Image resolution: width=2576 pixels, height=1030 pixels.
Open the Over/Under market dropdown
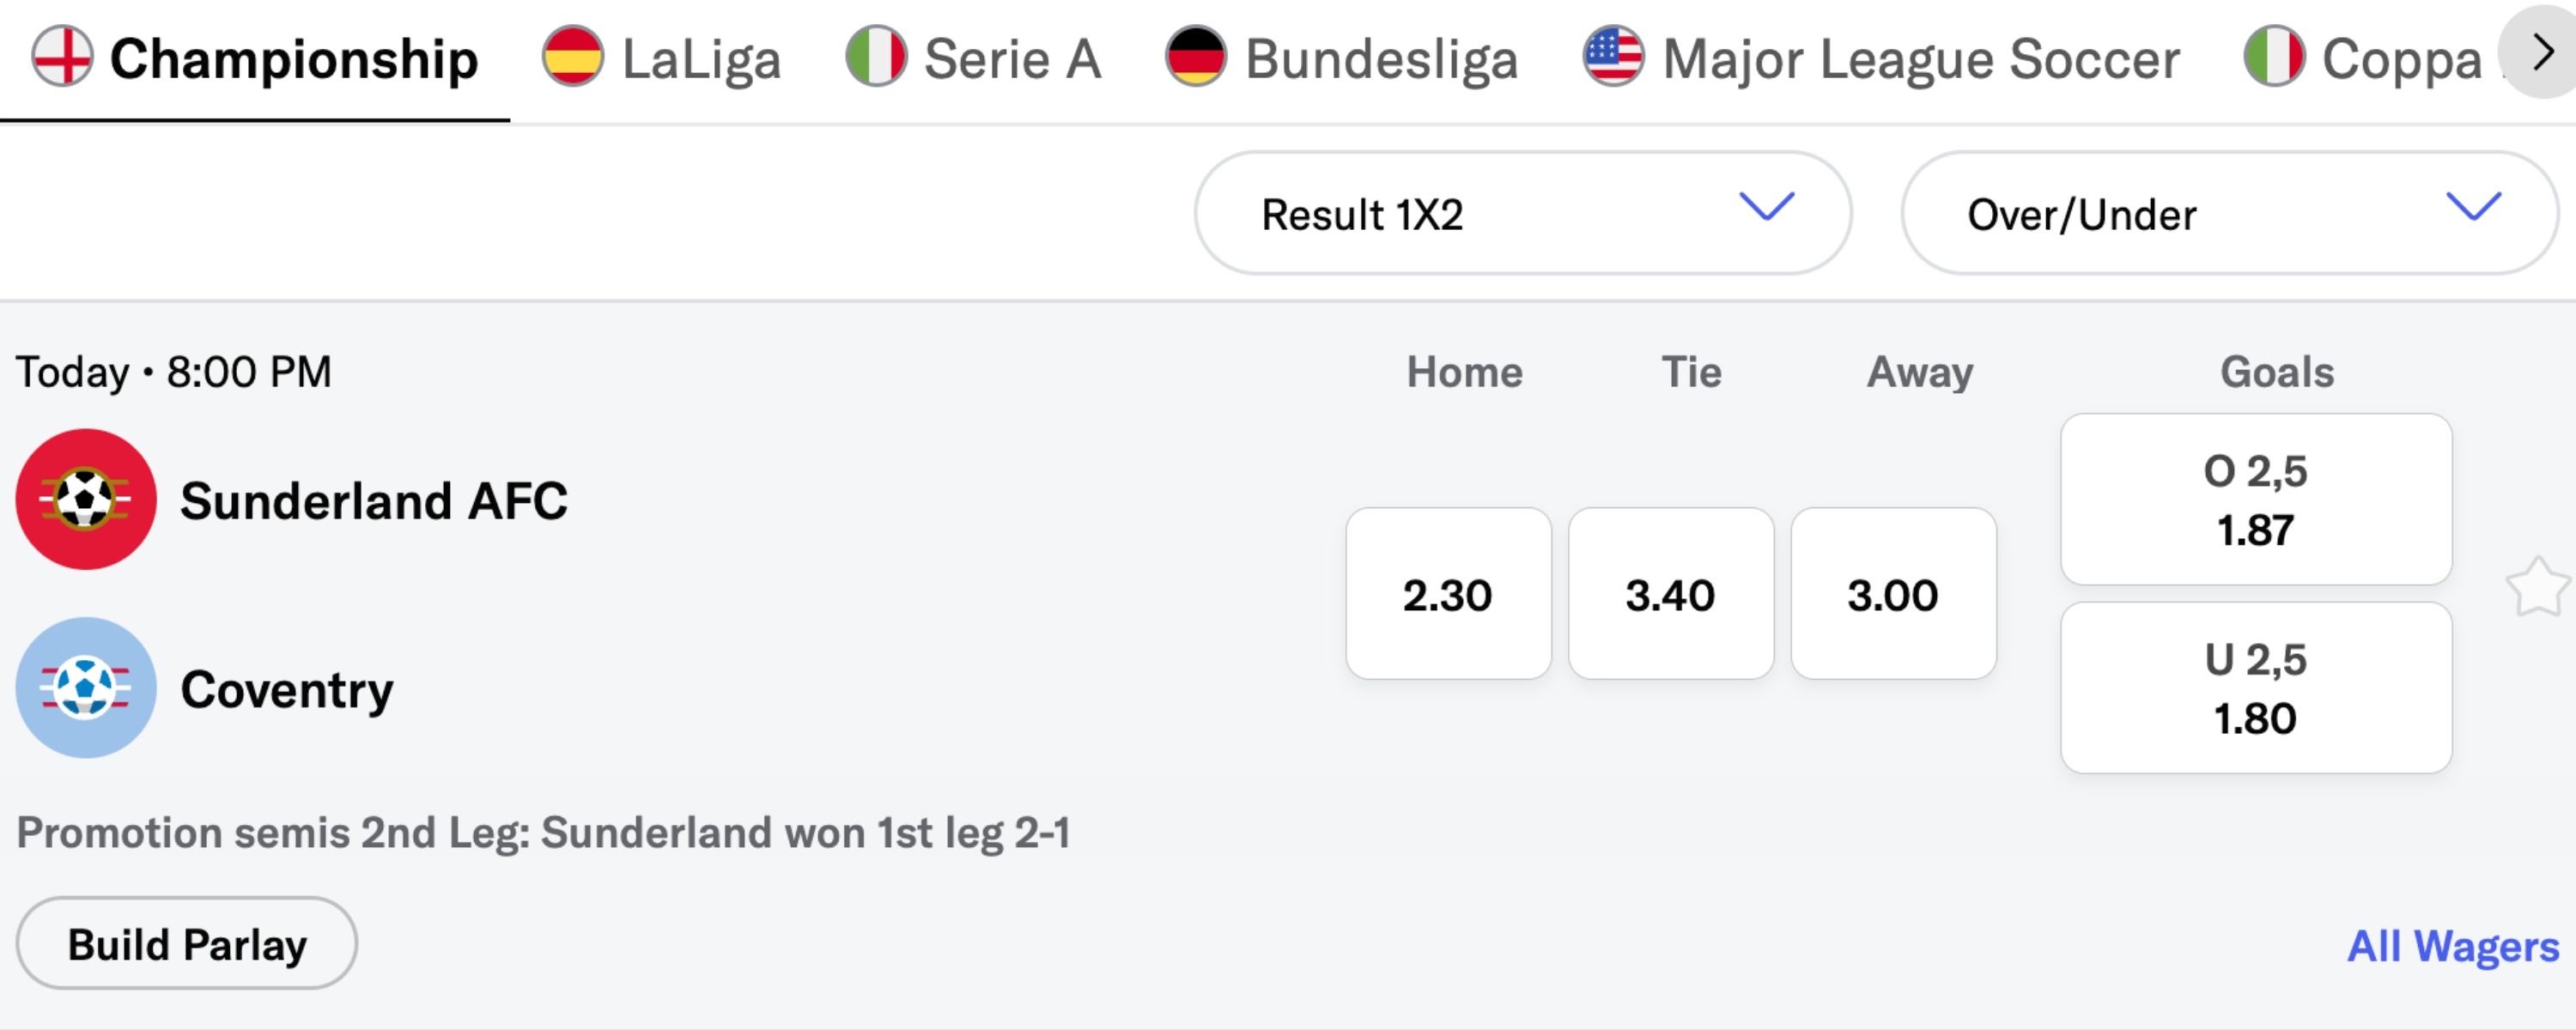pos(2229,213)
